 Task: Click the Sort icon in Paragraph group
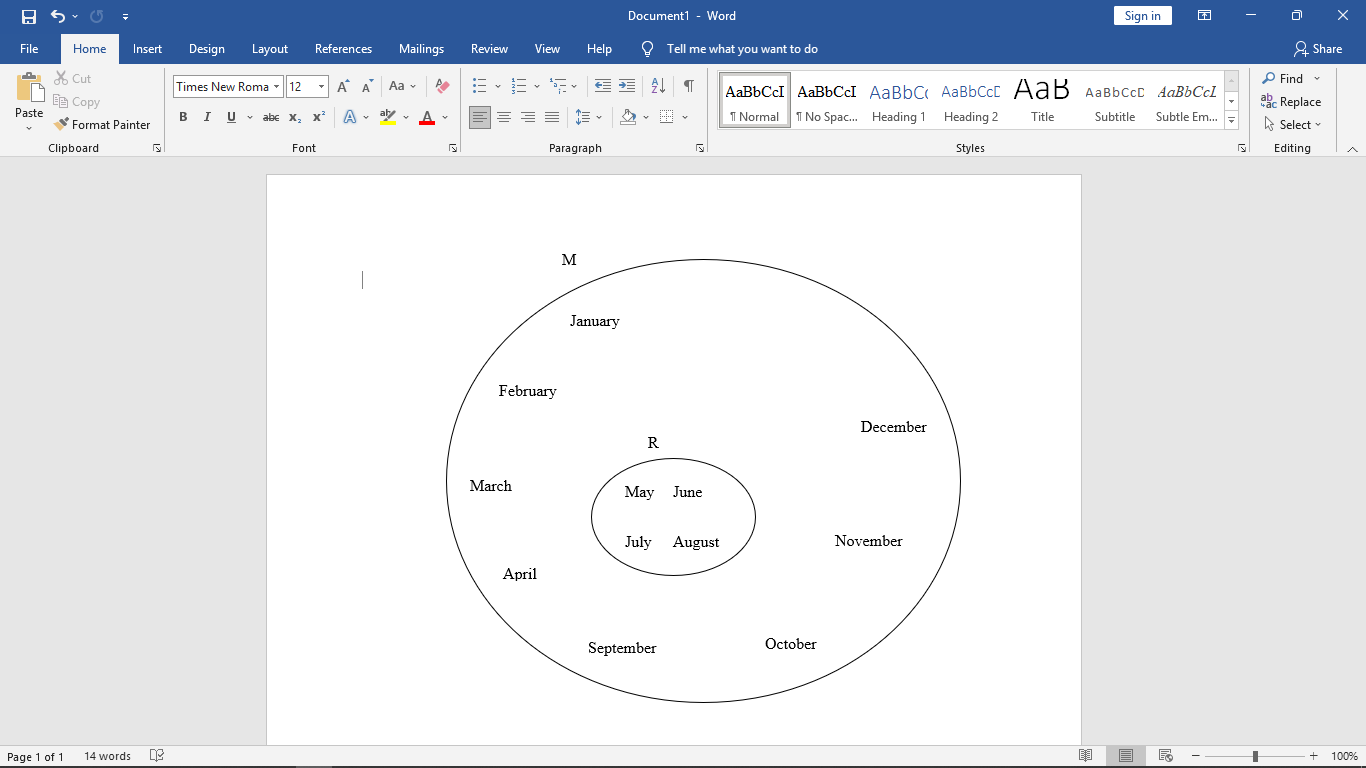pyautogui.click(x=658, y=86)
